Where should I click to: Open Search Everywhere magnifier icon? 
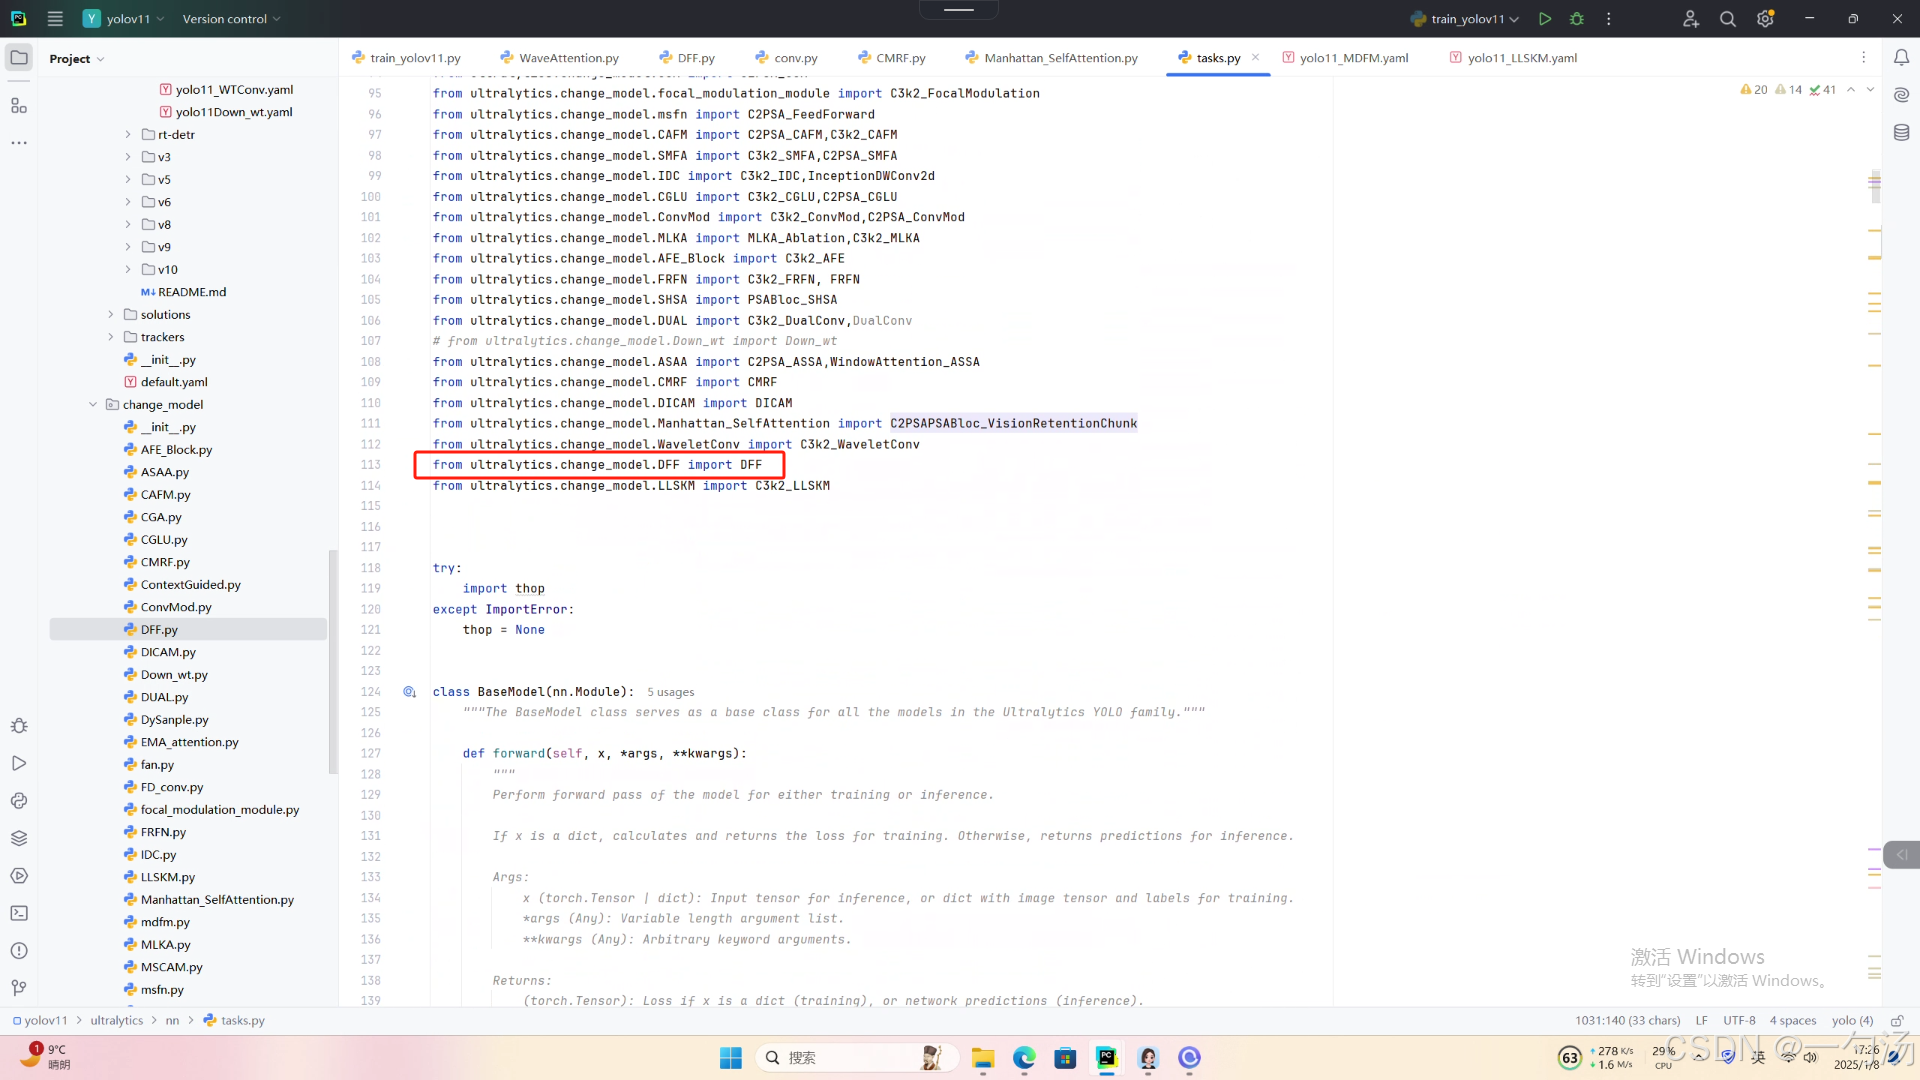pos(1727,19)
